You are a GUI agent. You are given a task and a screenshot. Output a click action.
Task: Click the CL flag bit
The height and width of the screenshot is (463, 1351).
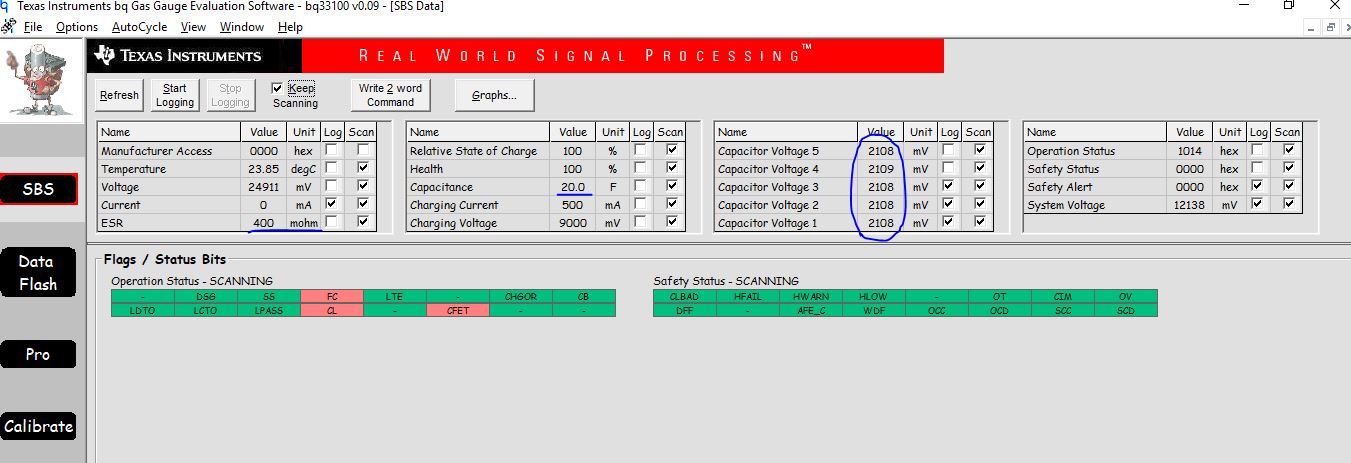[331, 310]
